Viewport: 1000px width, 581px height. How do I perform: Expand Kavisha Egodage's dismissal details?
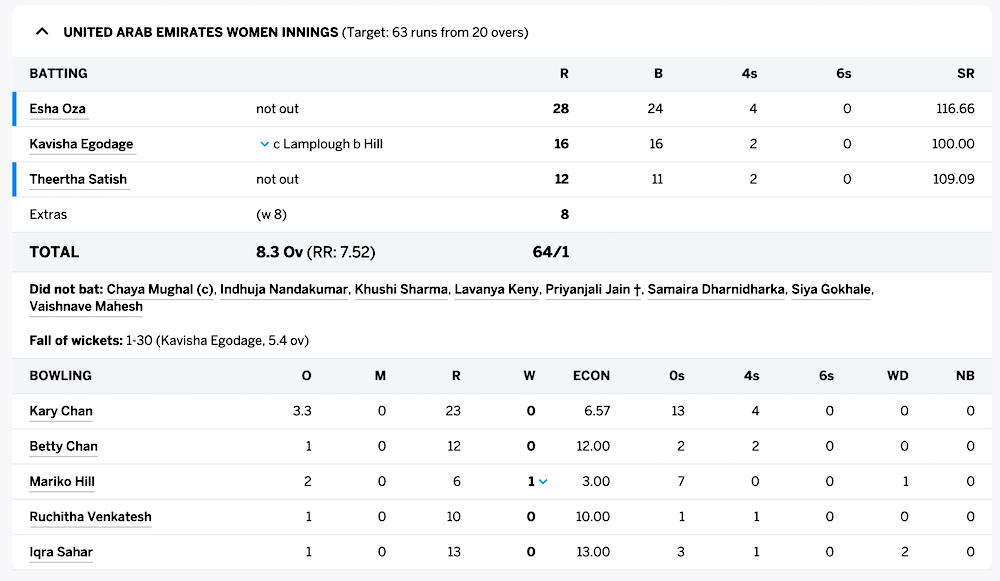coord(262,143)
